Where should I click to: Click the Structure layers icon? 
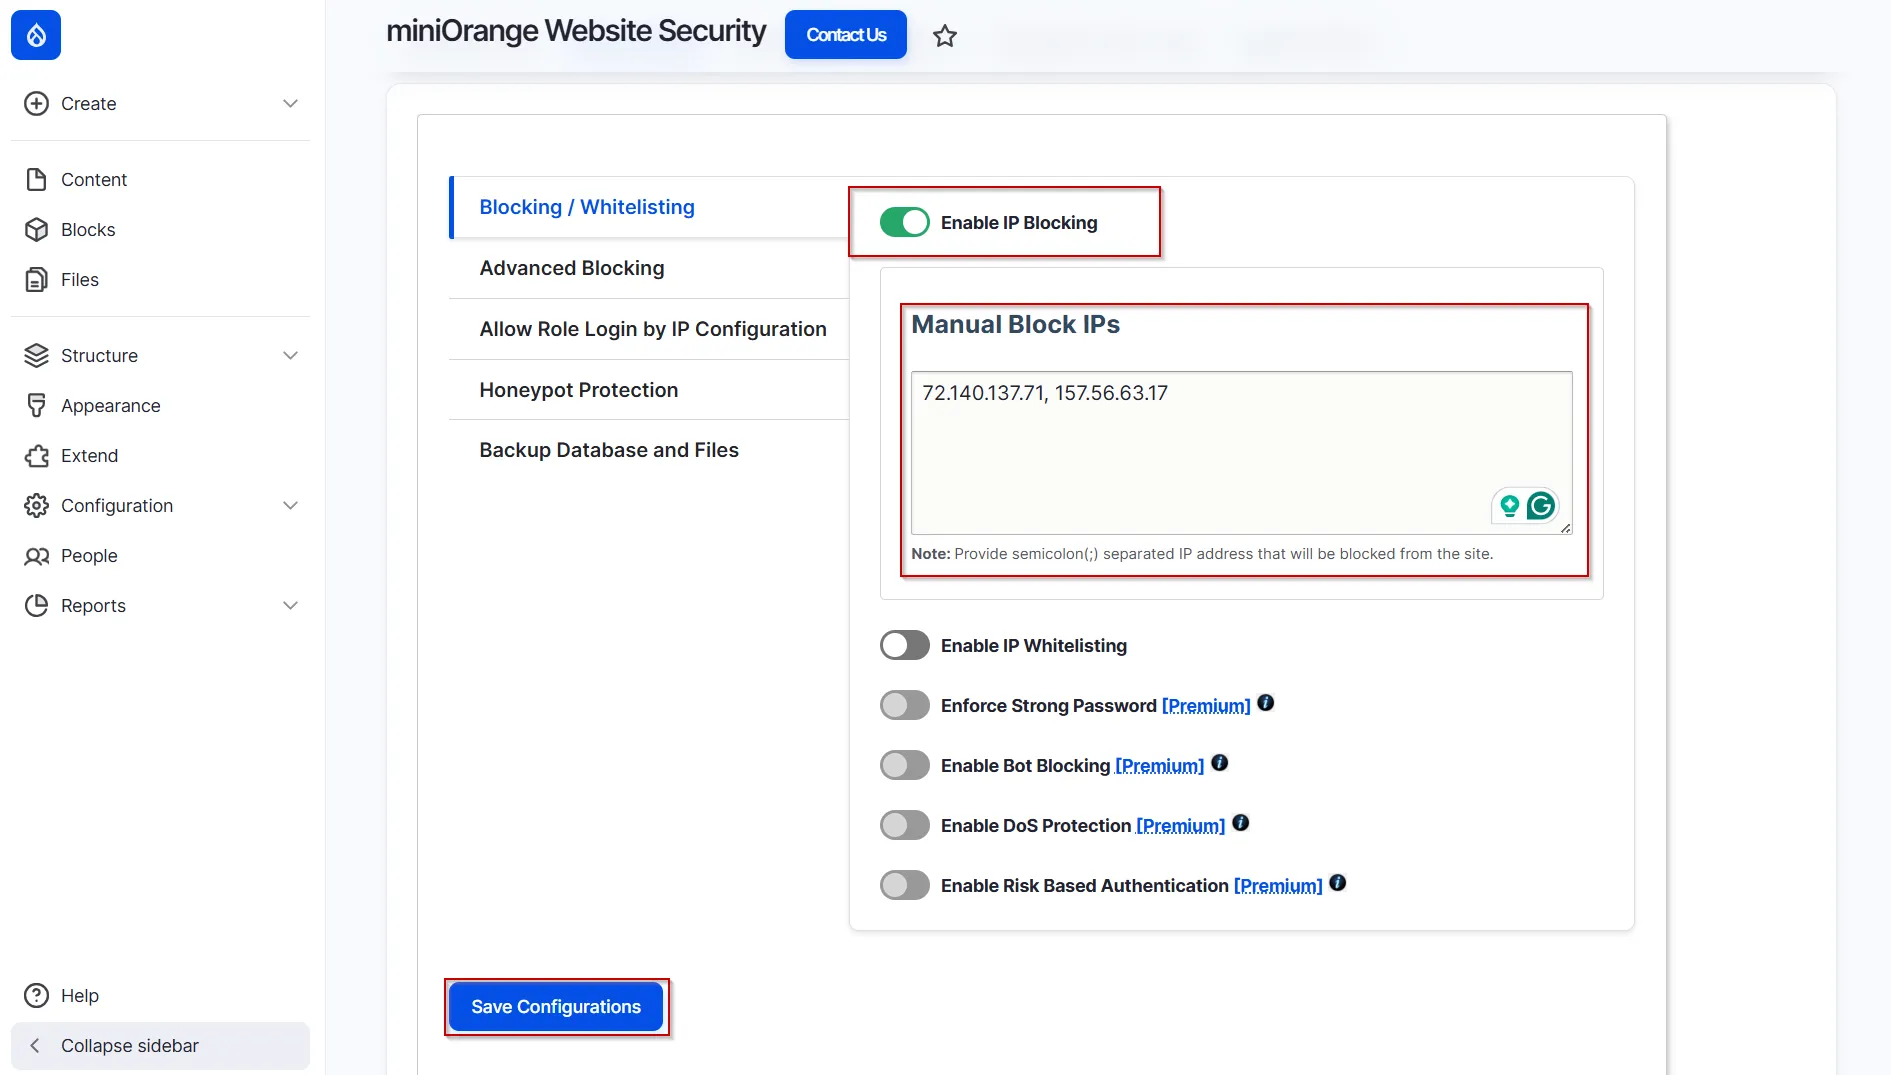click(36, 356)
